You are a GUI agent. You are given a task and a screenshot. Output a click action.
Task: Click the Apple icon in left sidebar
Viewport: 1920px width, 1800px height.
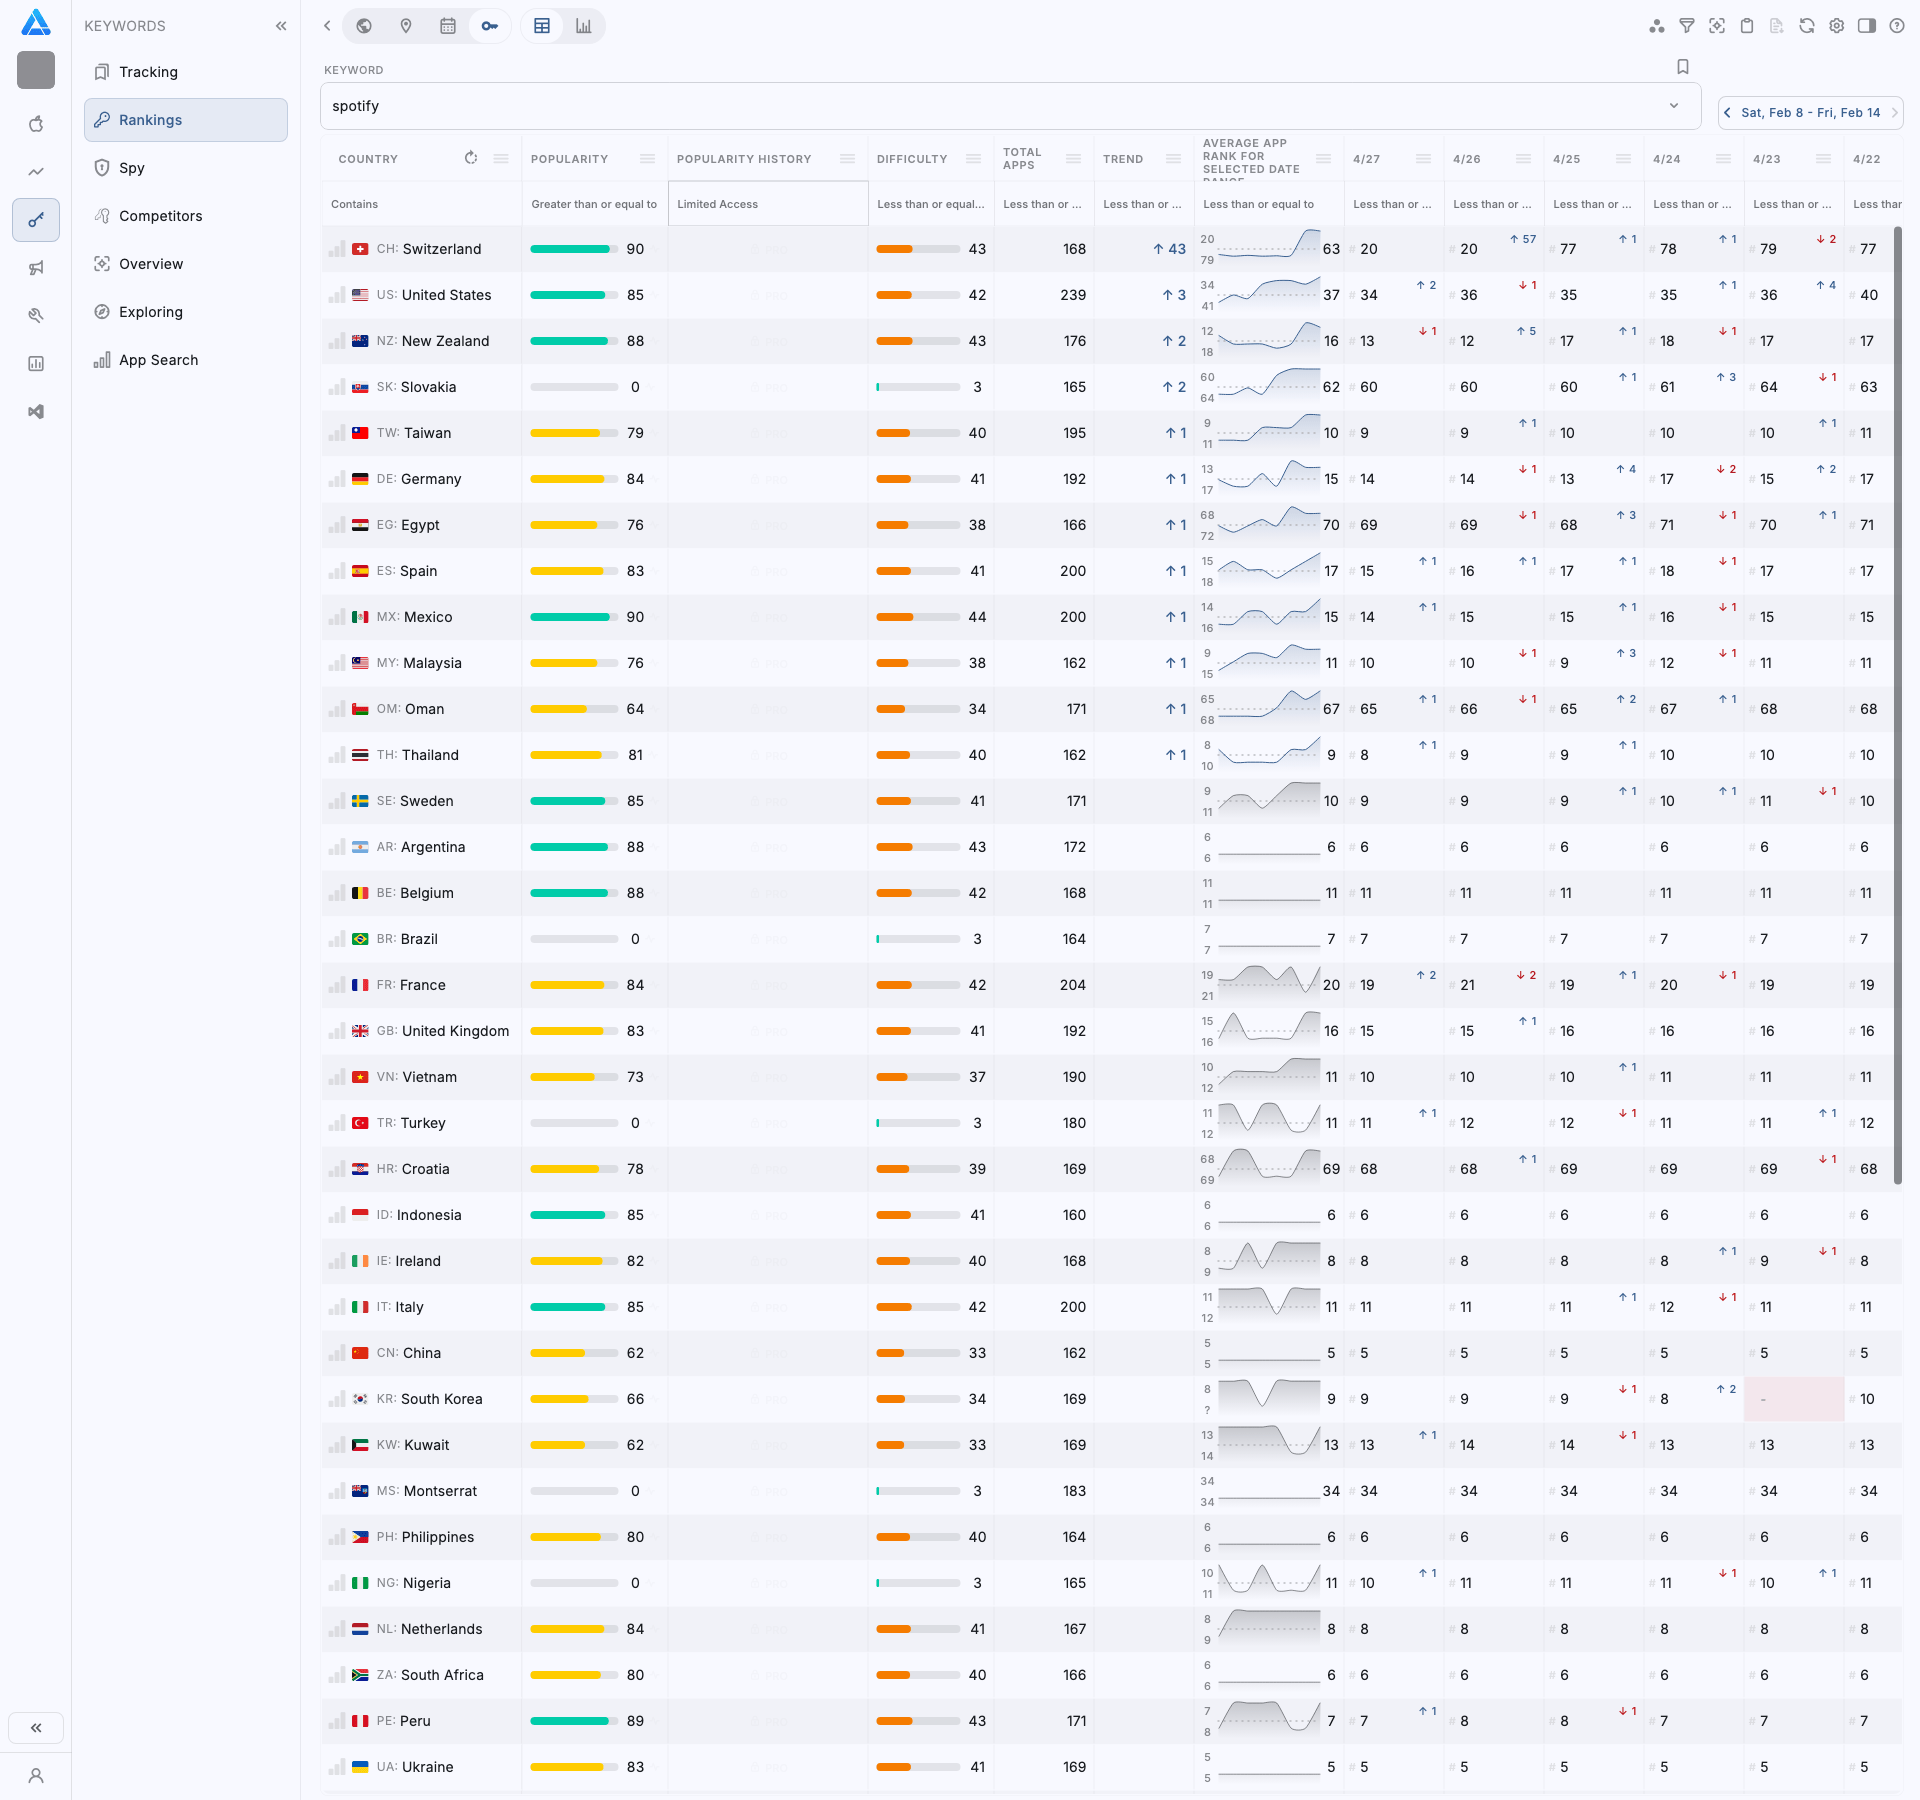coord(36,124)
